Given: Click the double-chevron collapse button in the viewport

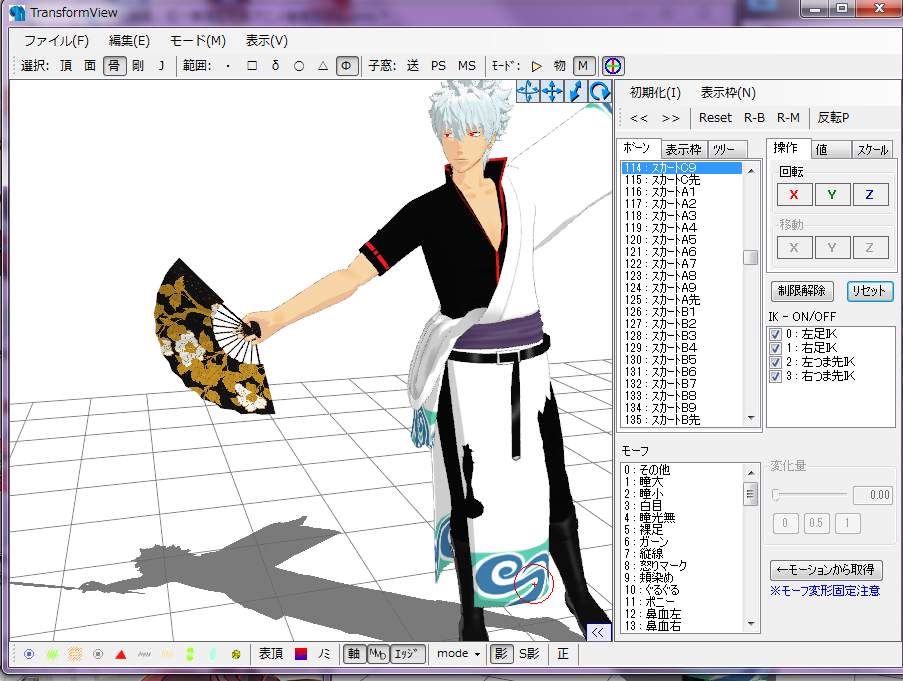Looking at the screenshot, I should [x=598, y=632].
